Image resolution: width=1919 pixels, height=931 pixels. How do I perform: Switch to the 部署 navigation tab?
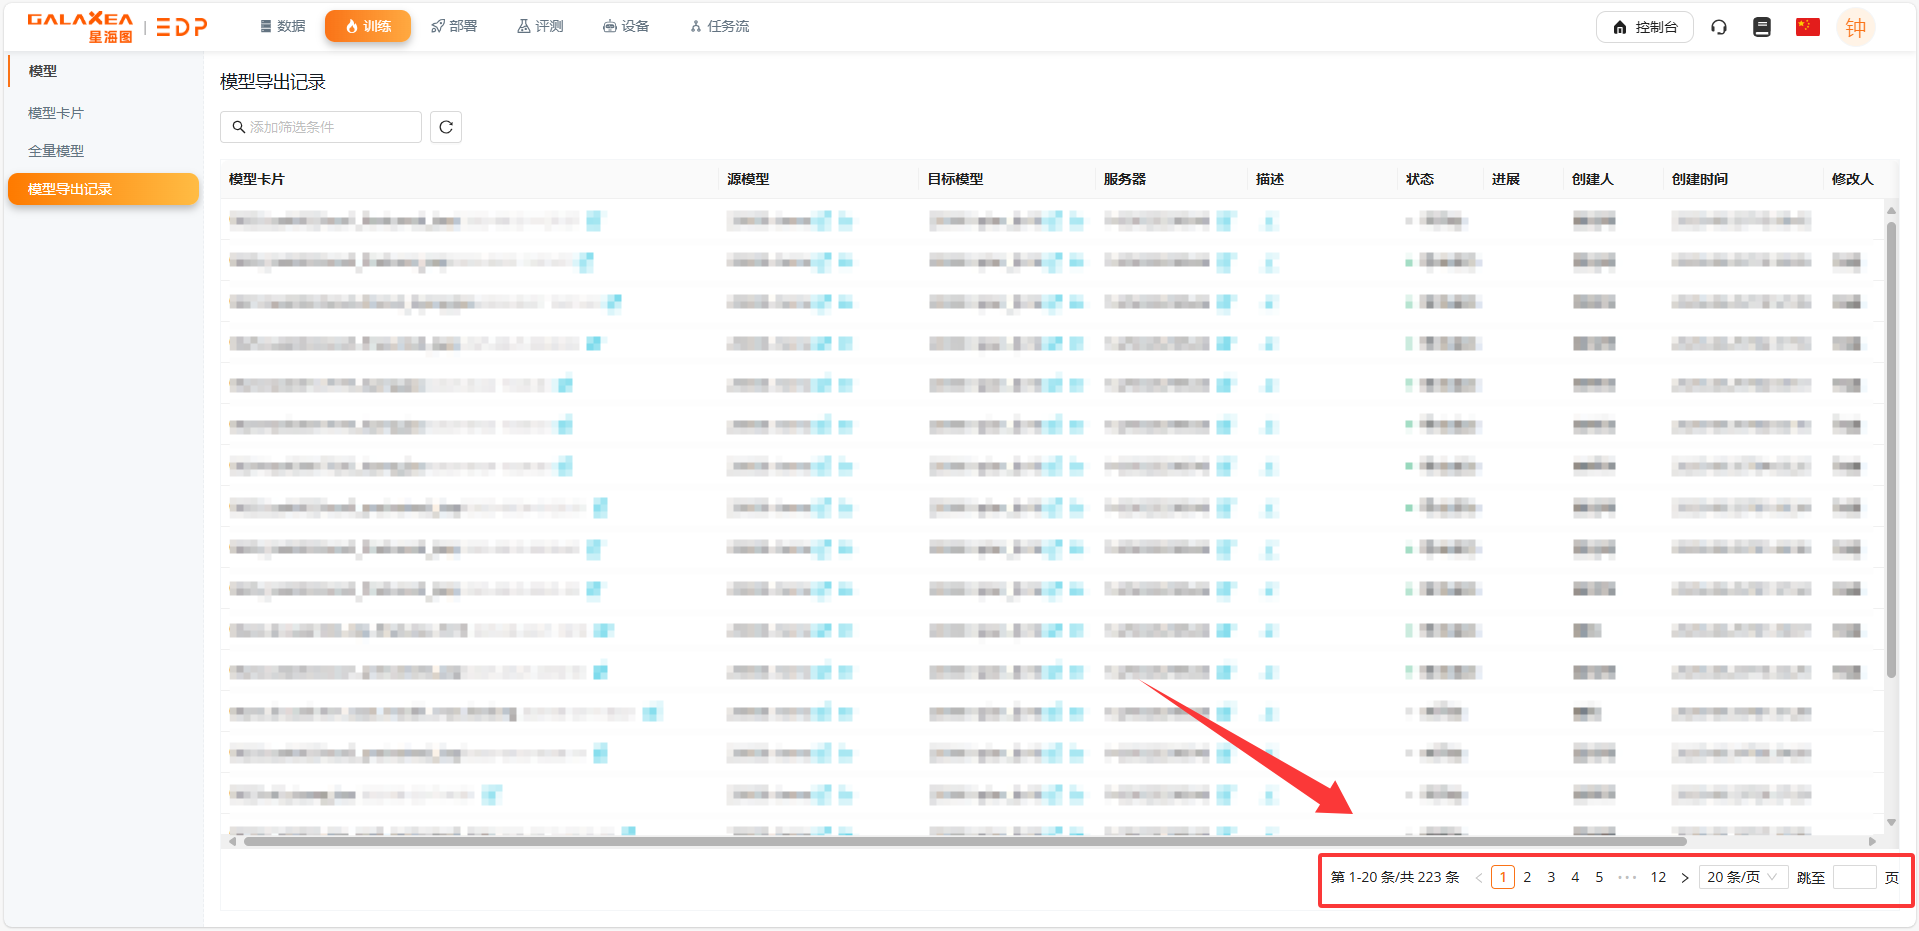tap(454, 26)
